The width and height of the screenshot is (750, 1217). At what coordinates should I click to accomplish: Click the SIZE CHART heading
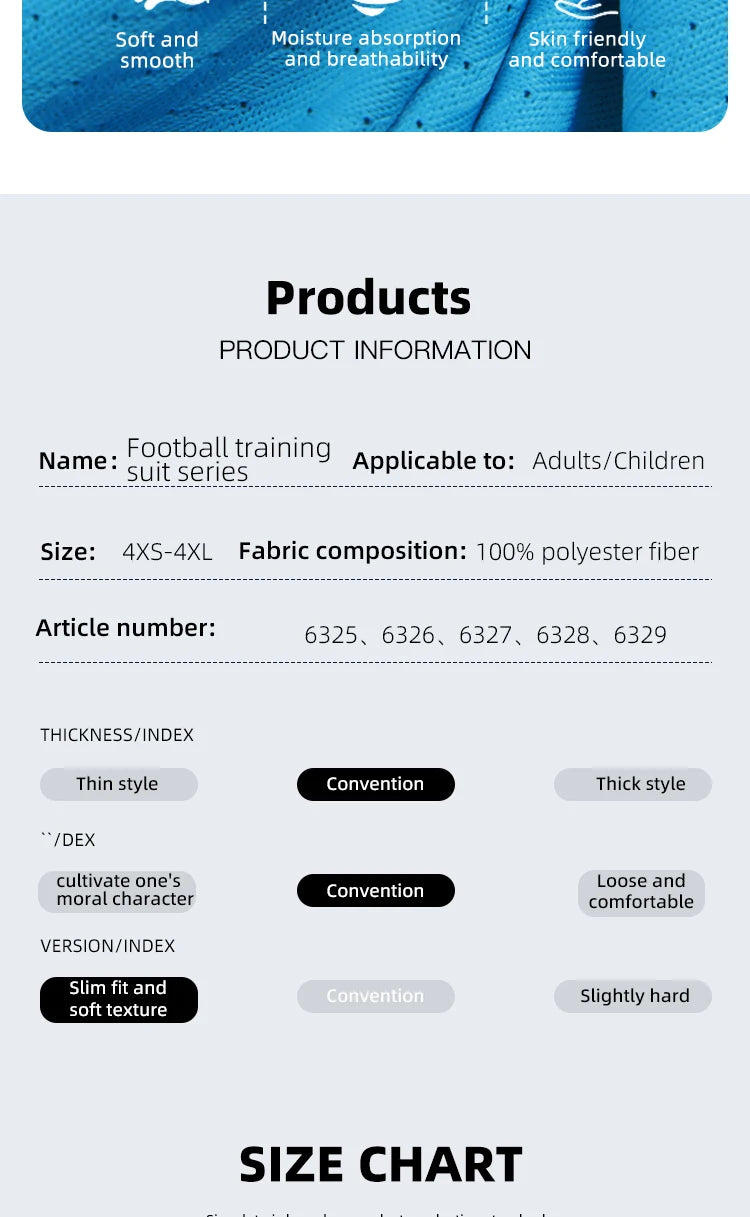pos(380,1164)
